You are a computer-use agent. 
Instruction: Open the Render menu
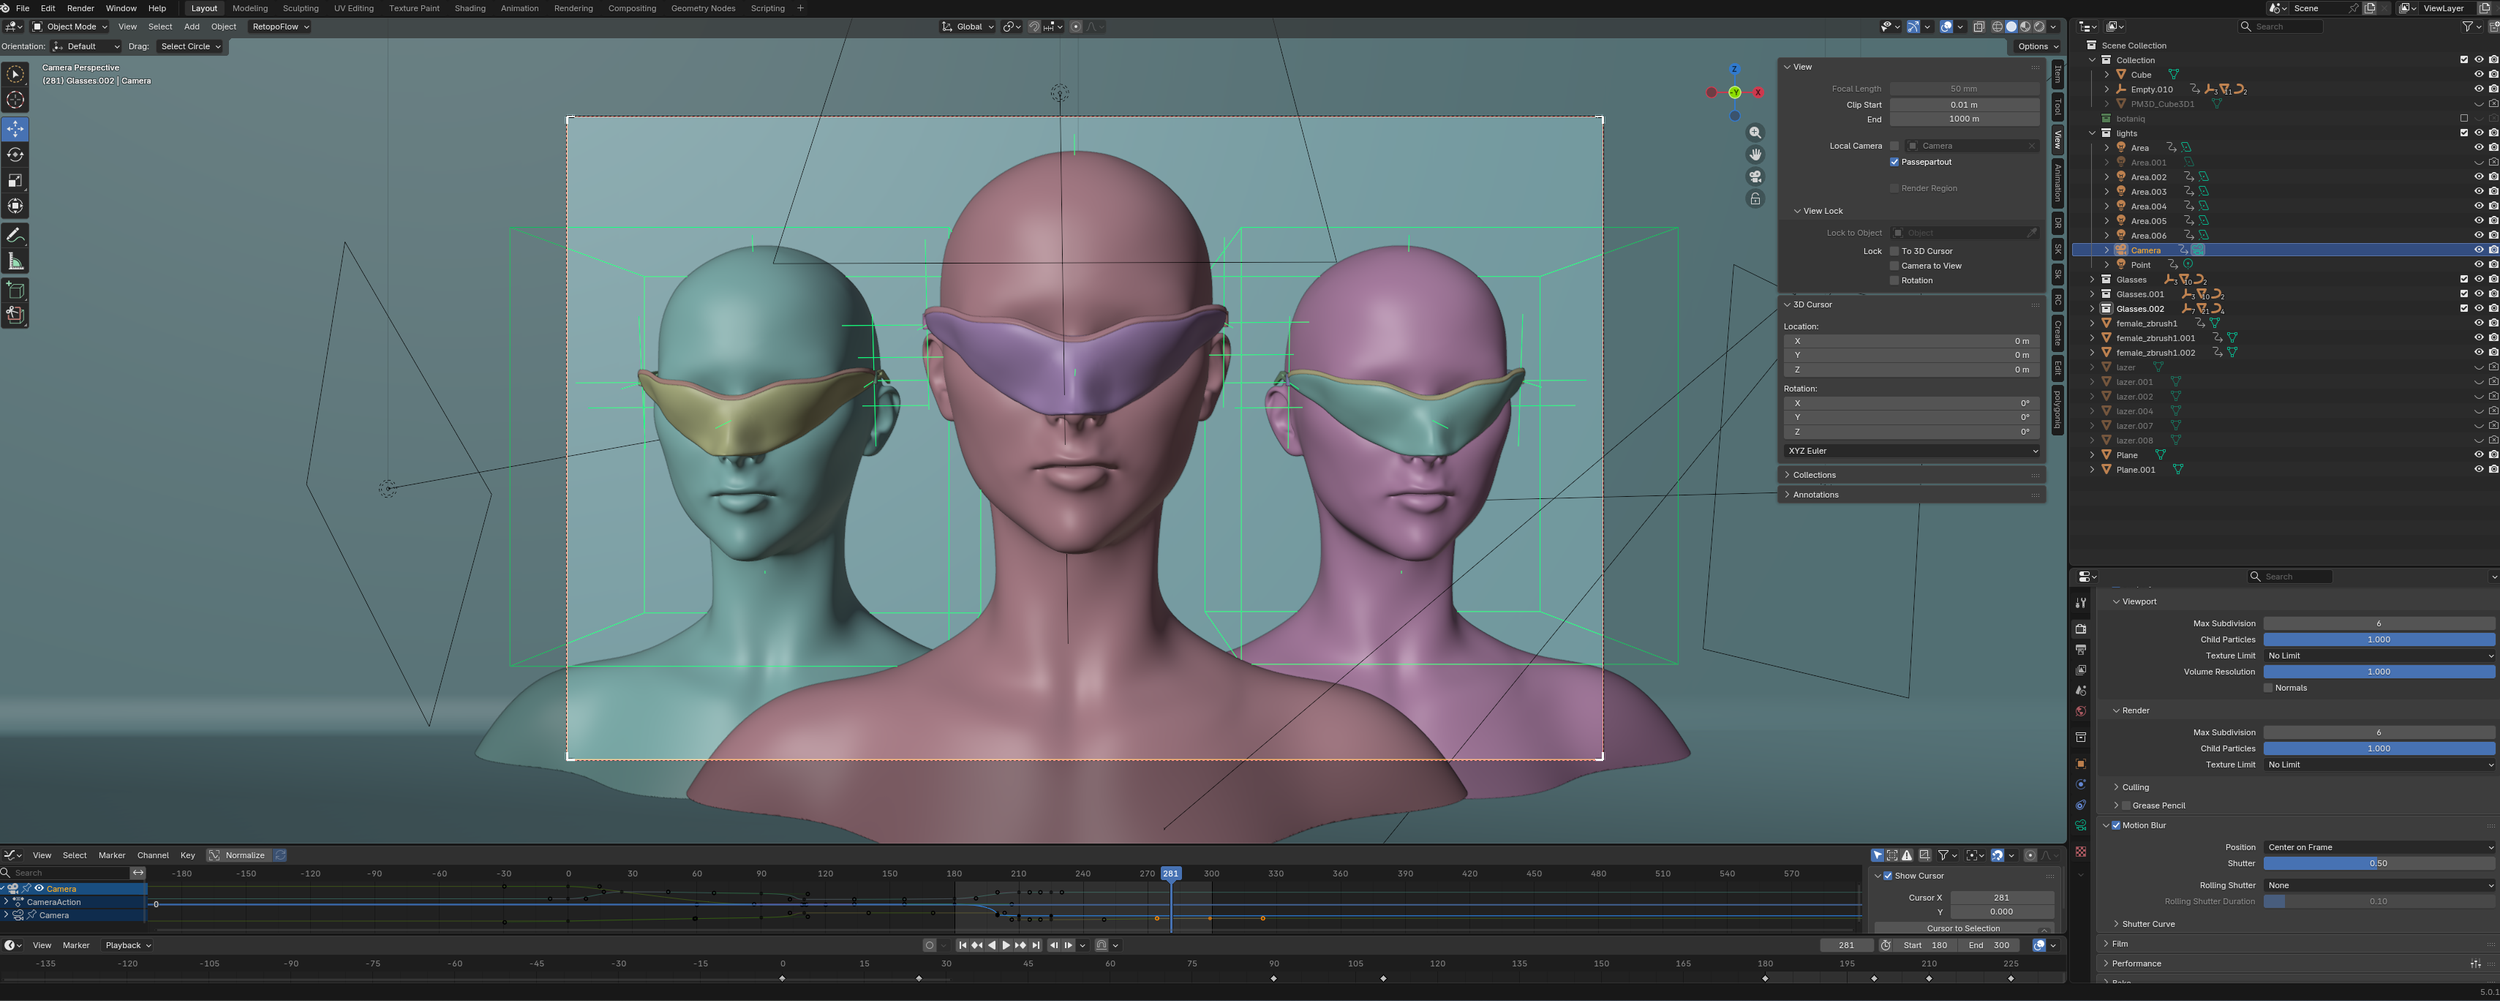[79, 8]
